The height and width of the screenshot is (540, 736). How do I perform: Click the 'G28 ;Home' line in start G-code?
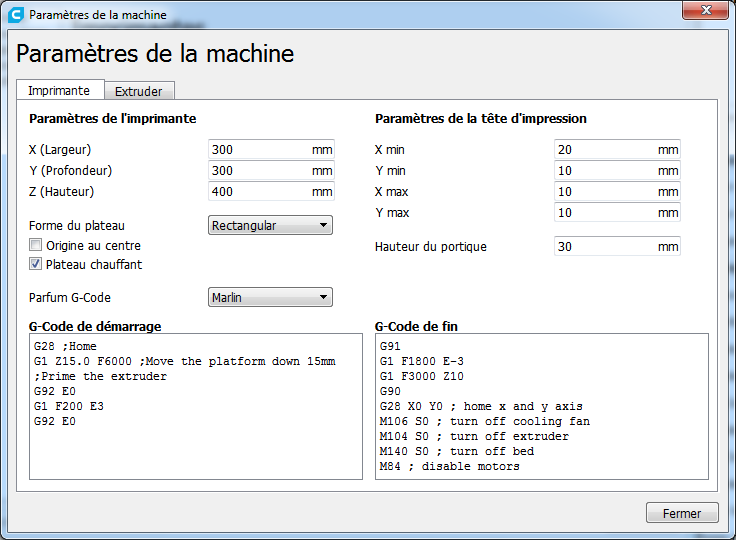(x=65, y=346)
